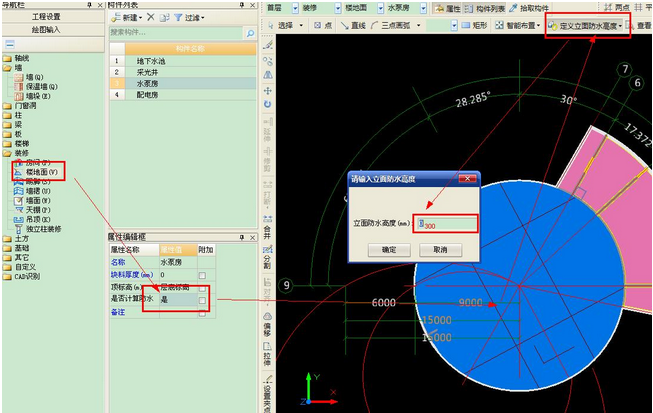
Task: Expand the 其它 folder
Action: pos(16,258)
